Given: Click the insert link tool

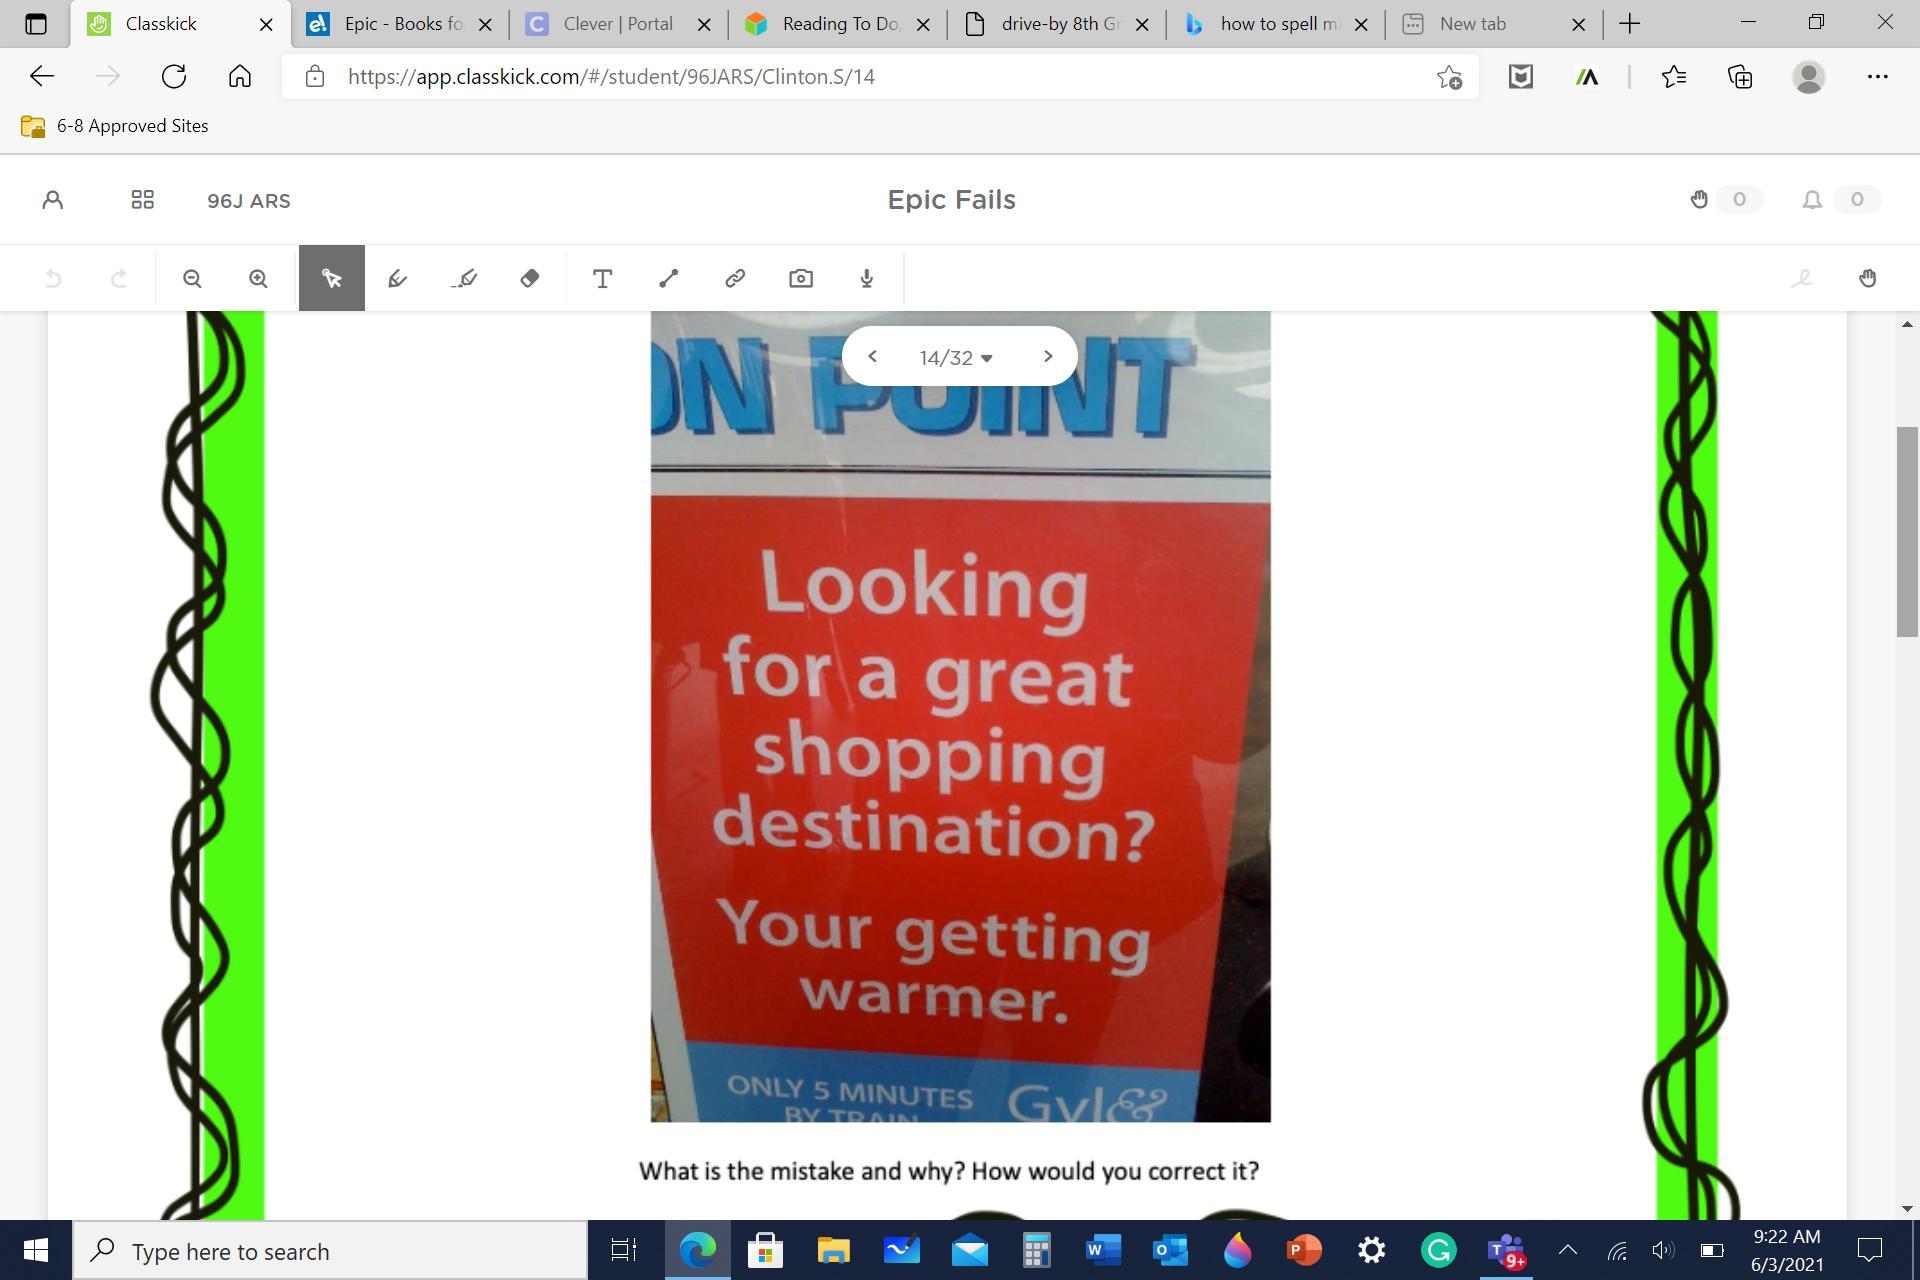Looking at the screenshot, I should 735,278.
